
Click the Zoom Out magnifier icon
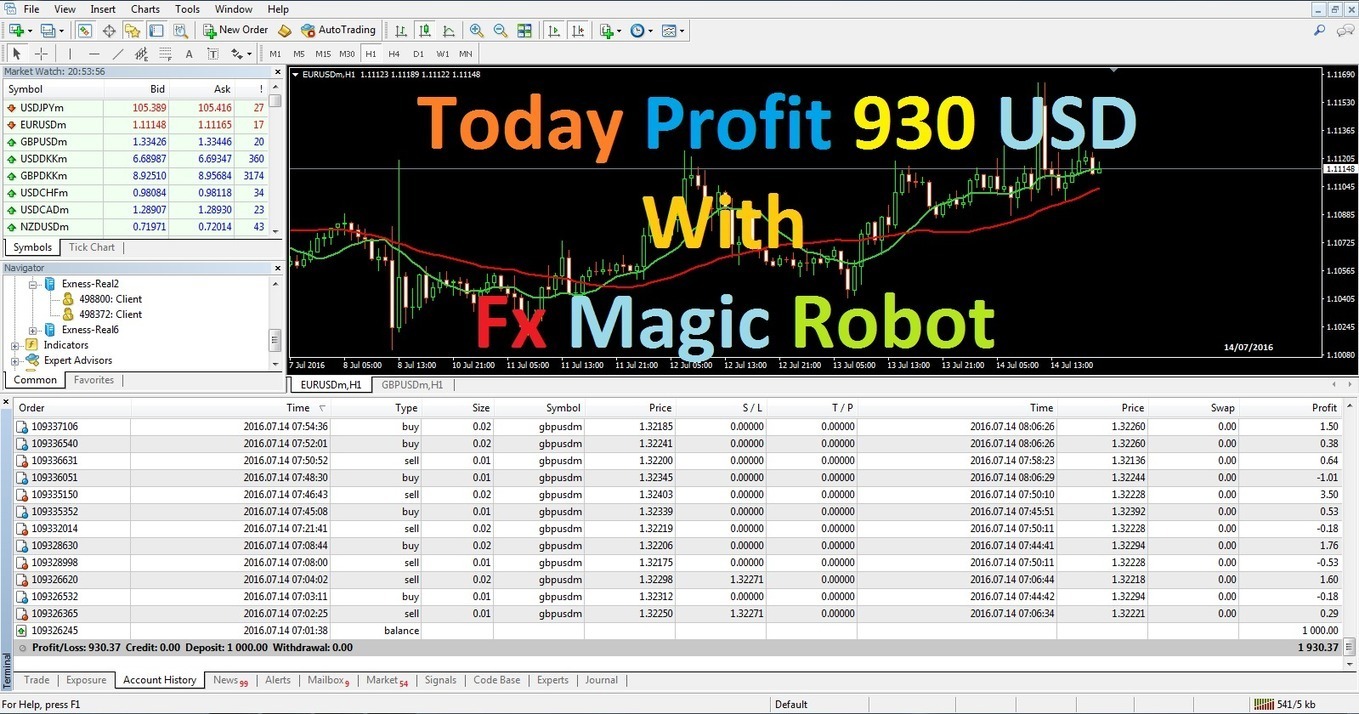[500, 31]
